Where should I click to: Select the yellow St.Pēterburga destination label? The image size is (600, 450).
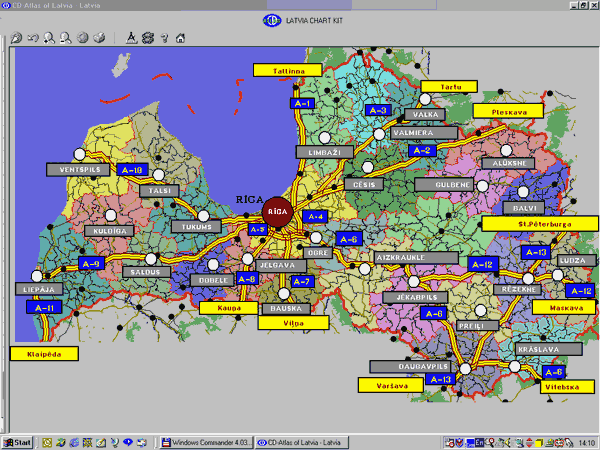click(540, 224)
